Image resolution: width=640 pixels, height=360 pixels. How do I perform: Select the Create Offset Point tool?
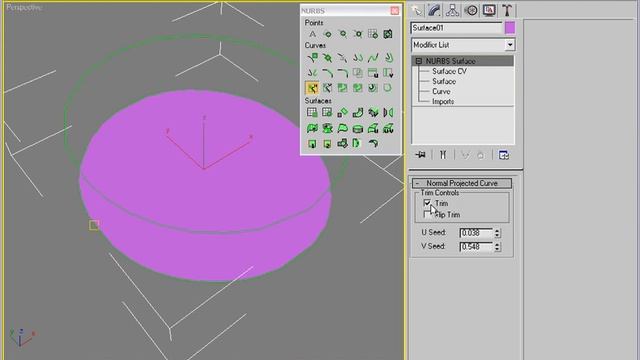(x=327, y=34)
